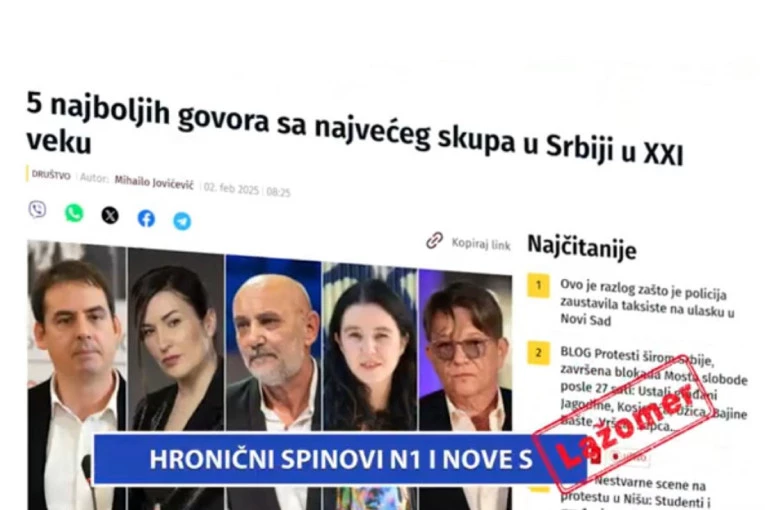
Task: Click the Kopiraj link text
Action: 481,244
